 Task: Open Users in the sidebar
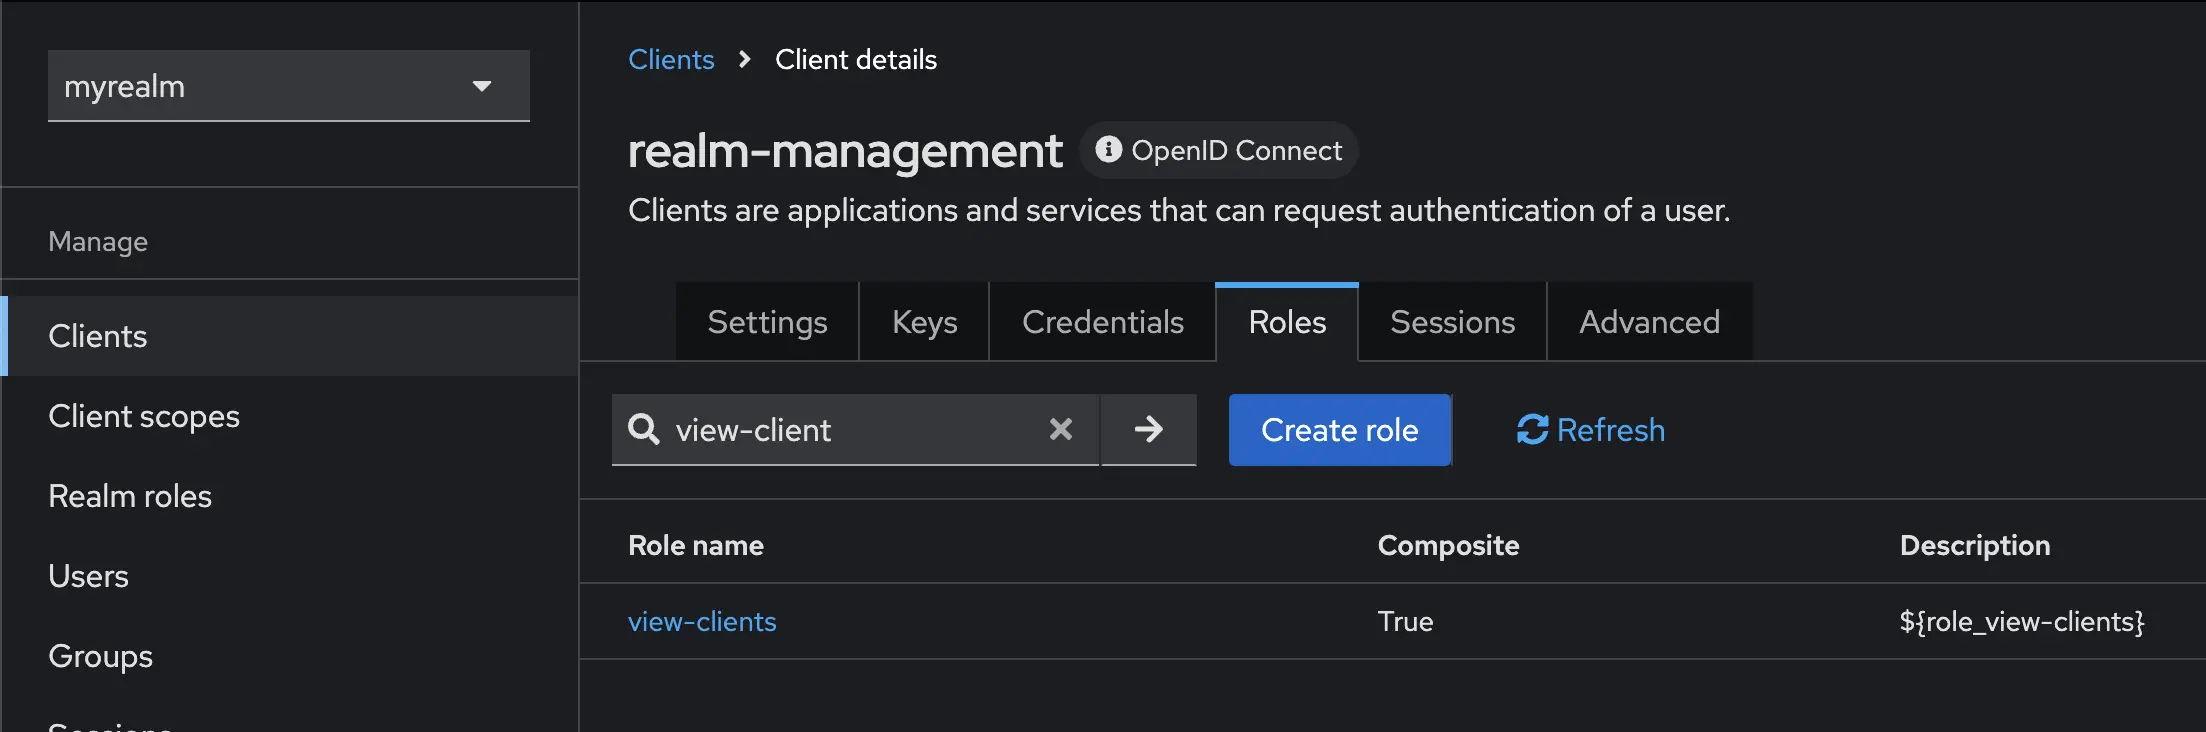[x=290, y=576]
